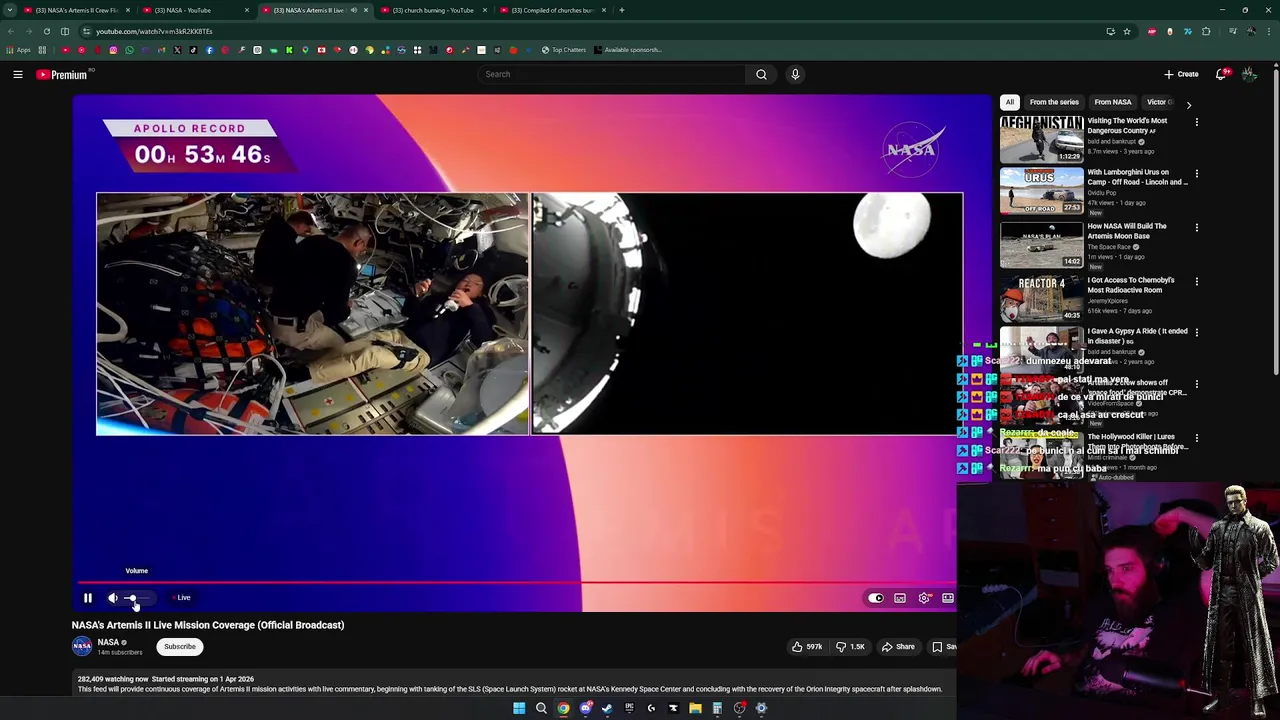Go back in browser history

tap(11, 31)
